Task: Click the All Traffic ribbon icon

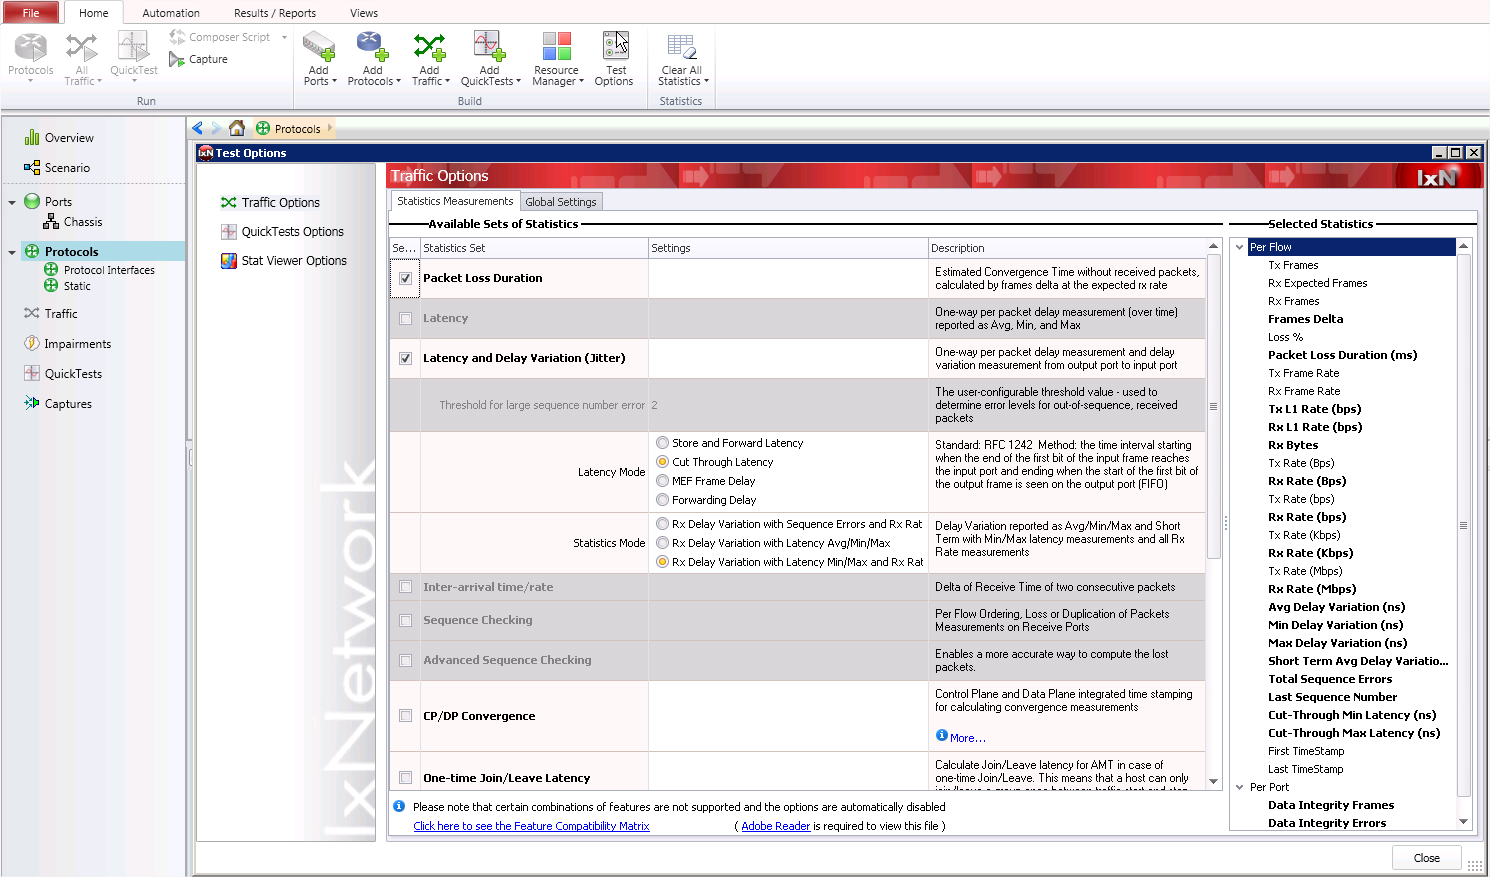Action: (81, 47)
